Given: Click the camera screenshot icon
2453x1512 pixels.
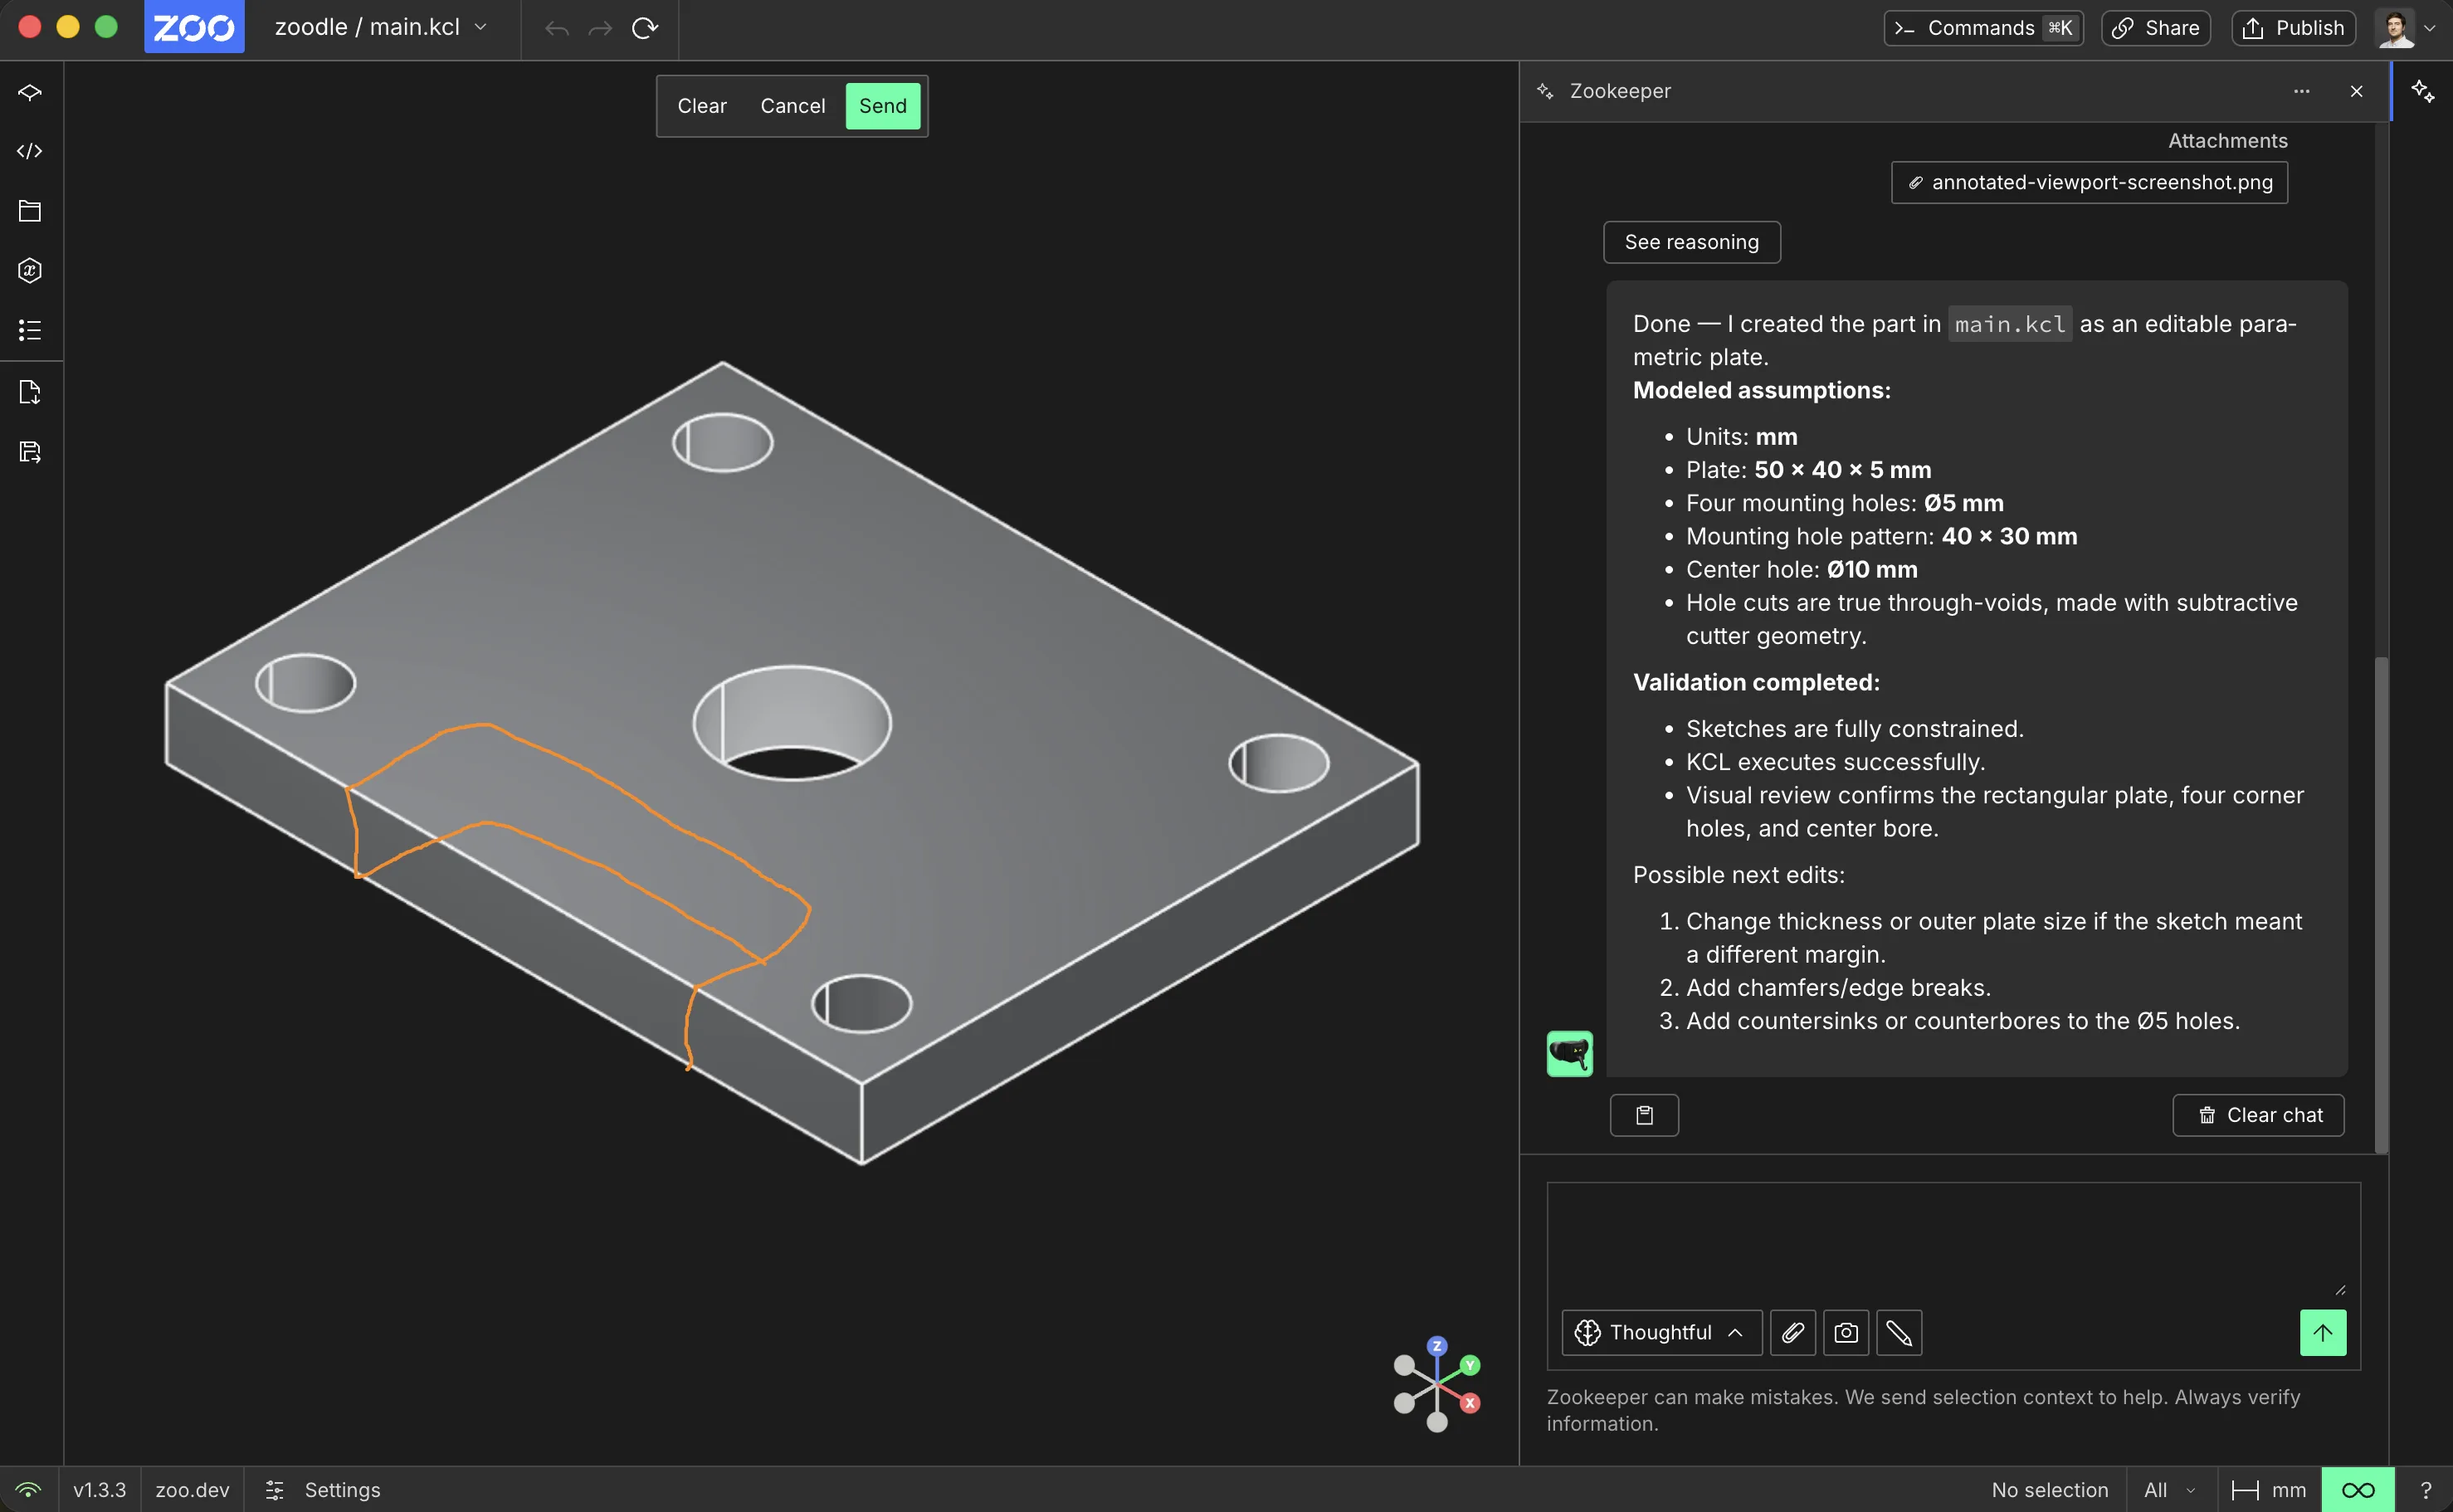Looking at the screenshot, I should (x=1846, y=1333).
